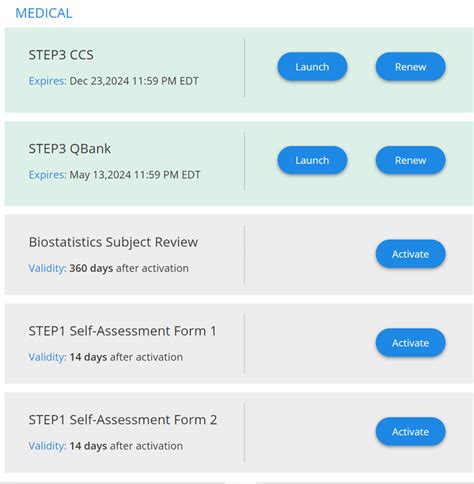Click Form 1's 14 days validity text
Image resolution: width=474 pixels, height=484 pixels.
tap(88, 357)
